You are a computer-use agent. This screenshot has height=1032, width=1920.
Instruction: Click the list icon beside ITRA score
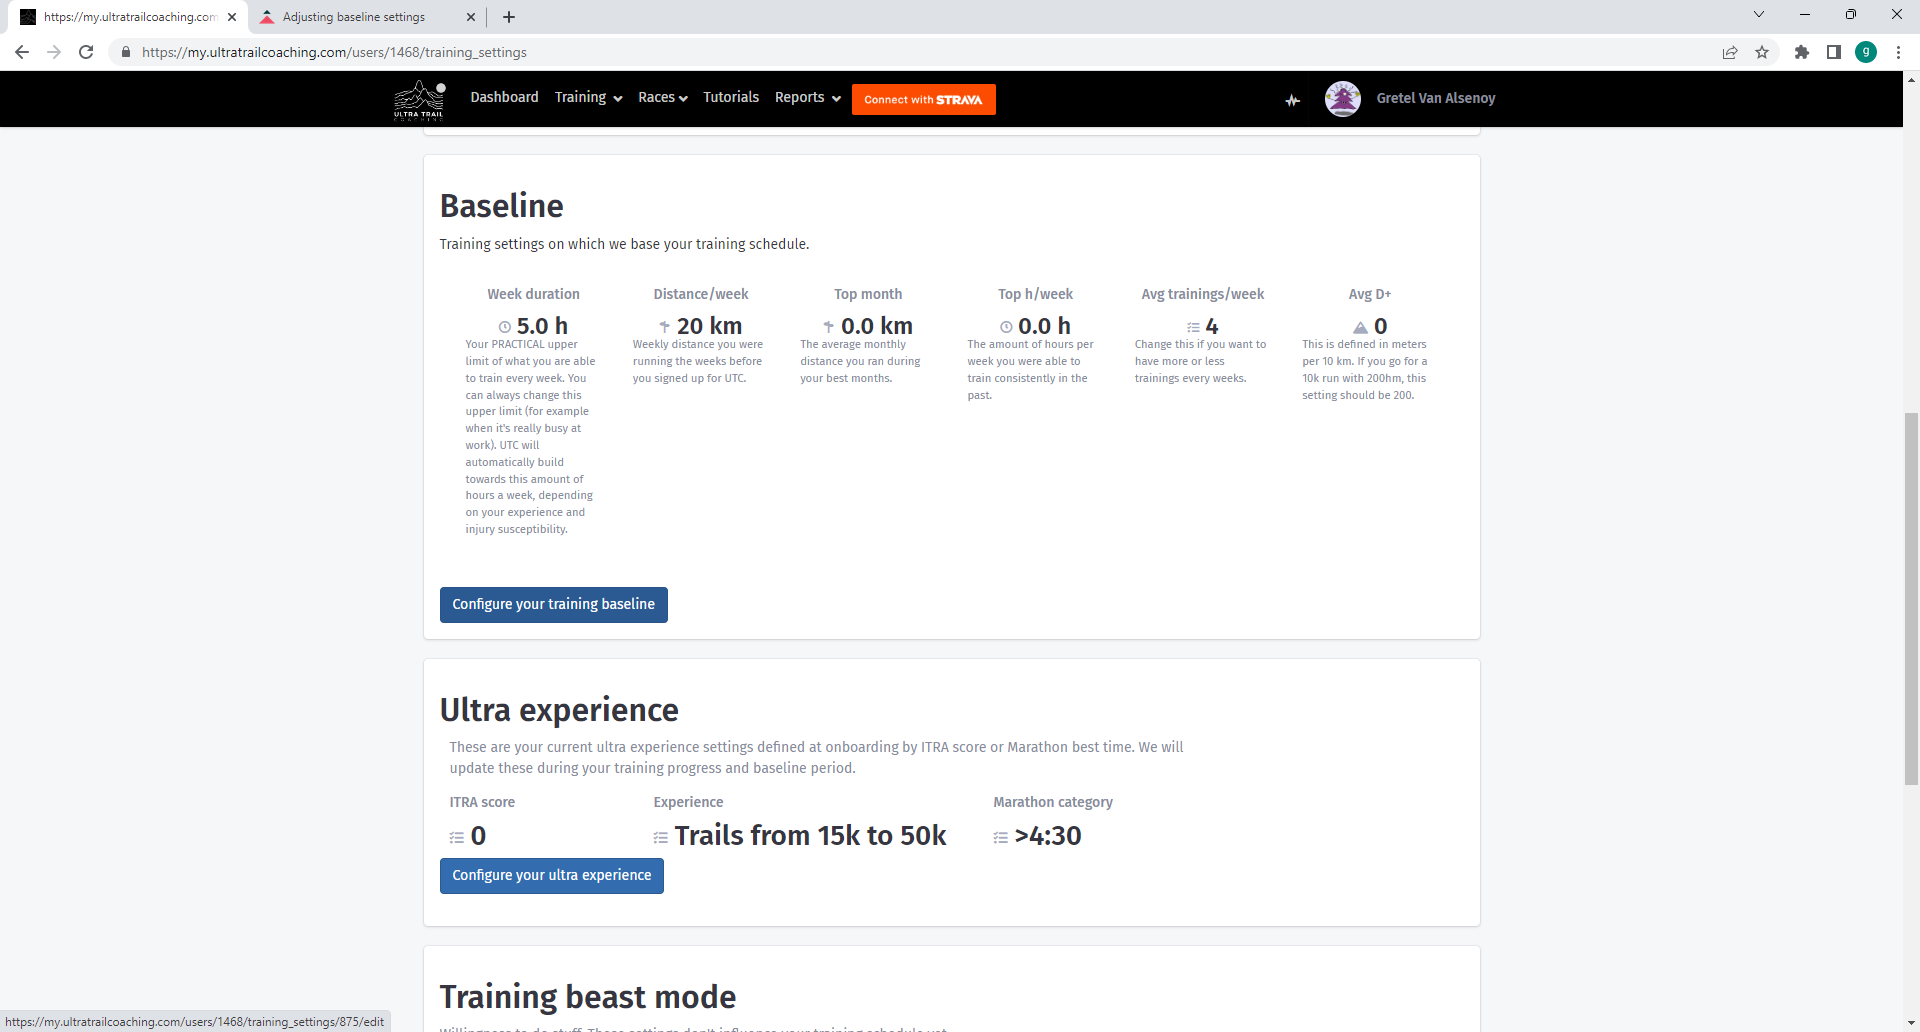coord(457,837)
